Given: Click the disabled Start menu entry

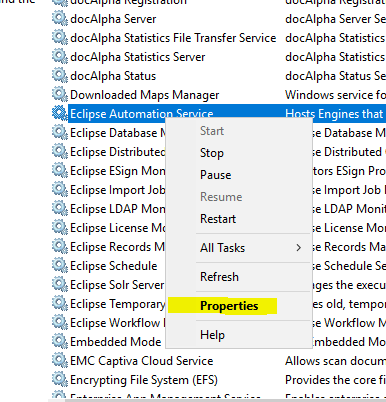Looking at the screenshot, I should pos(212,131).
